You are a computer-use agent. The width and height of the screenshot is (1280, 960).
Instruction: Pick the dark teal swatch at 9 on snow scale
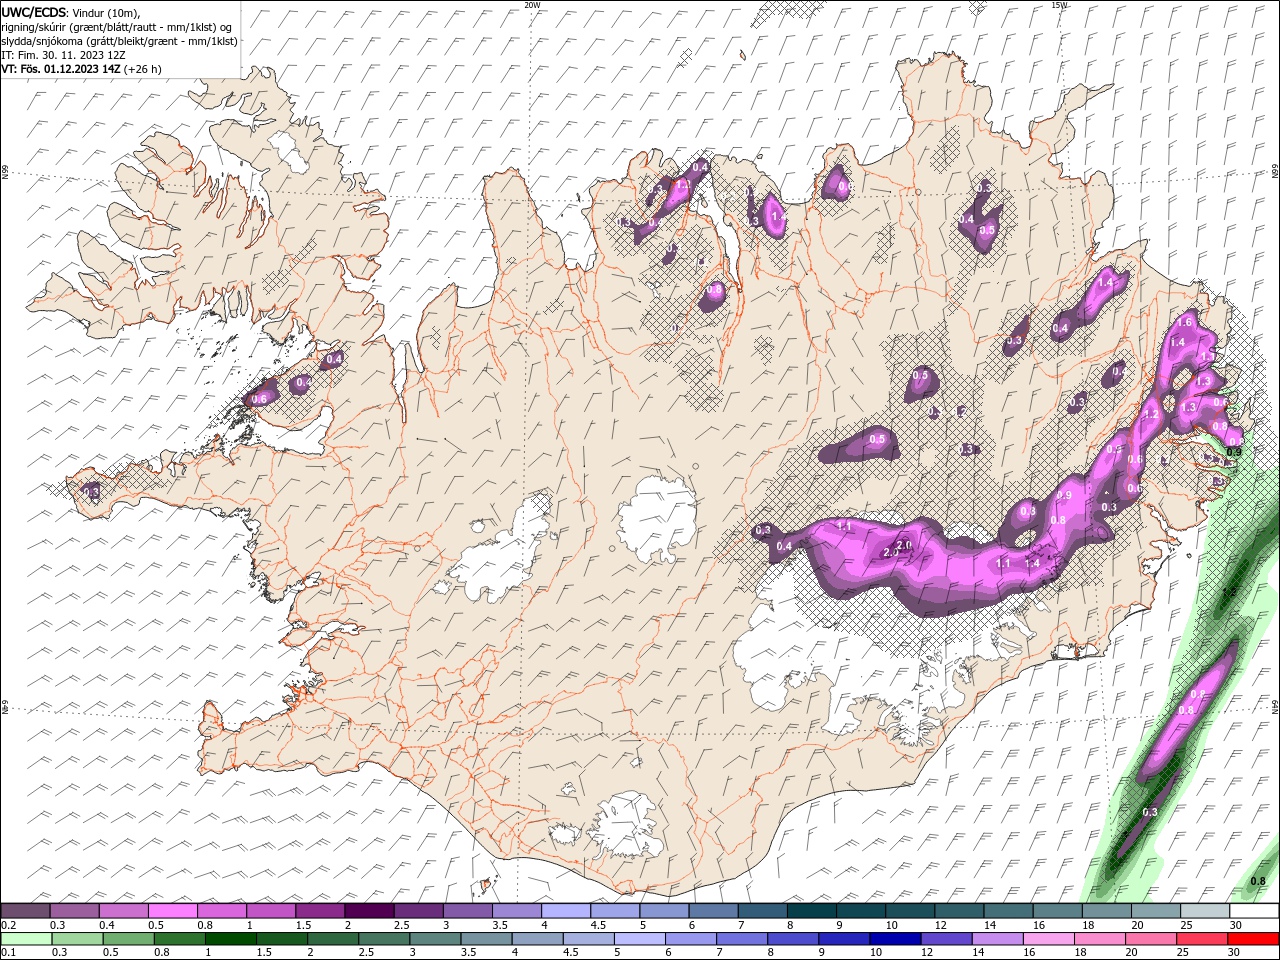tap(859, 911)
